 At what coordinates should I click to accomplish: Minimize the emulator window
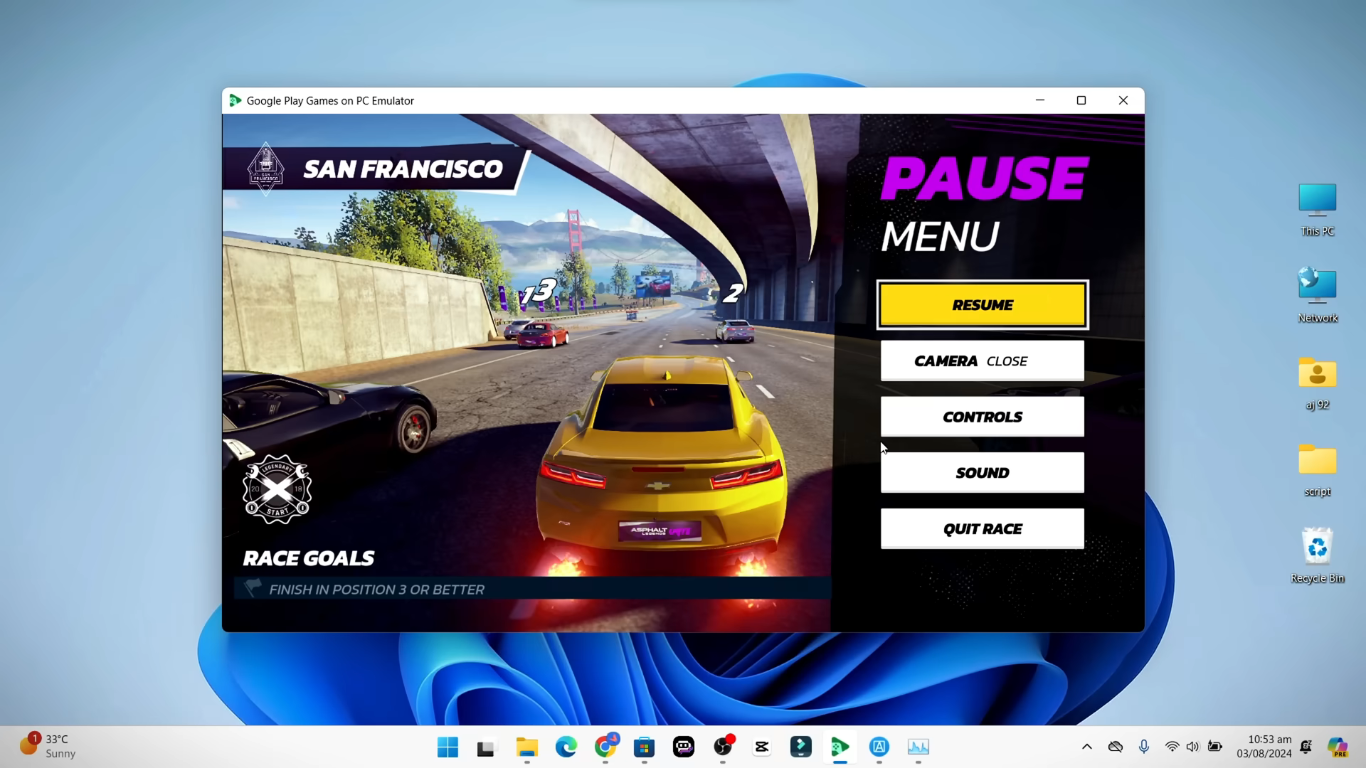click(1040, 100)
